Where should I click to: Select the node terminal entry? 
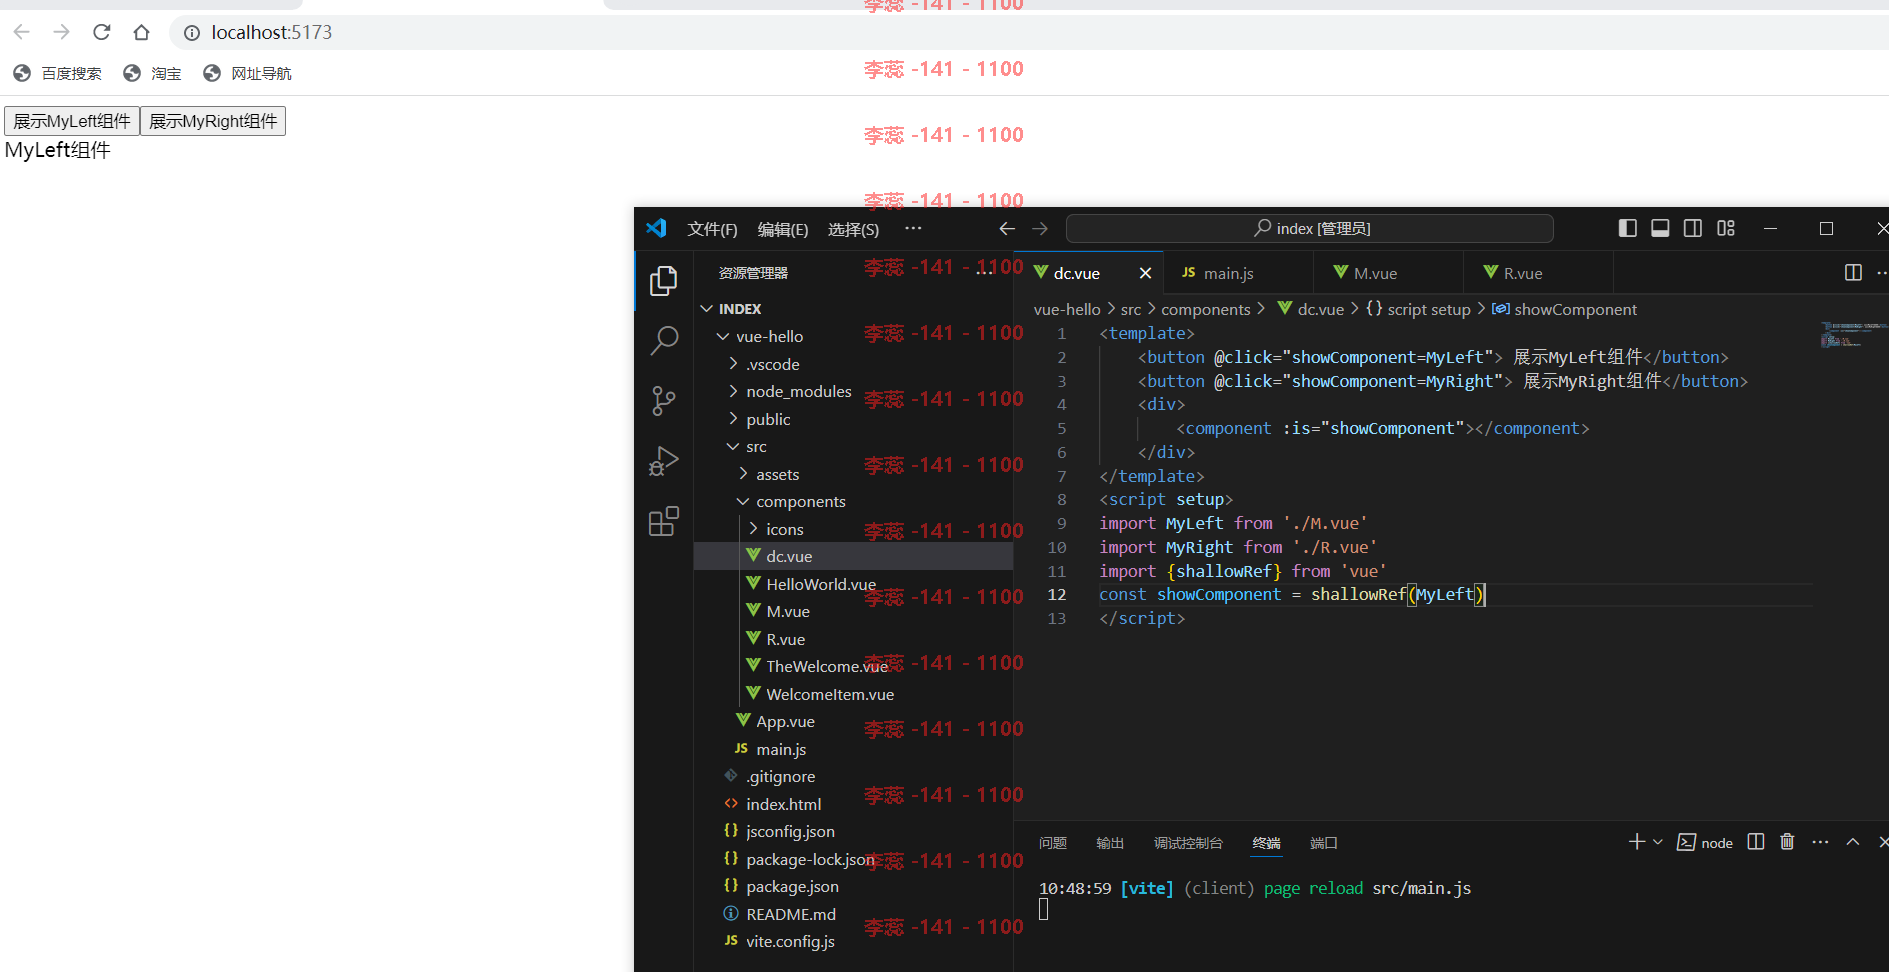[1705, 843]
